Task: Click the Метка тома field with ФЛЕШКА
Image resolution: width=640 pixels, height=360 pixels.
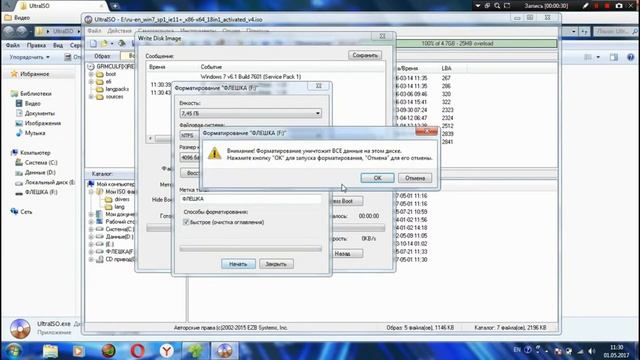Action: [x=251, y=199]
